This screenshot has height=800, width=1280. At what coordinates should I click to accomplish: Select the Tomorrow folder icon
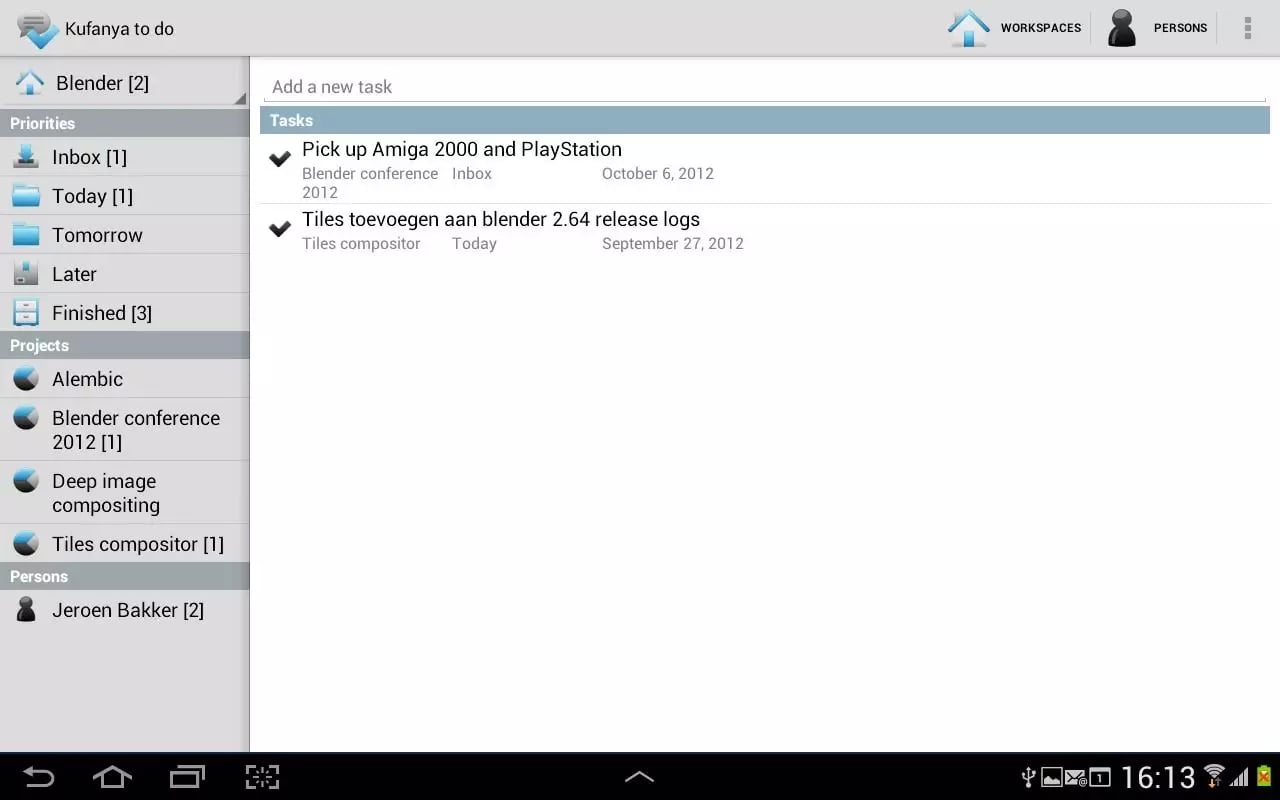click(x=26, y=234)
